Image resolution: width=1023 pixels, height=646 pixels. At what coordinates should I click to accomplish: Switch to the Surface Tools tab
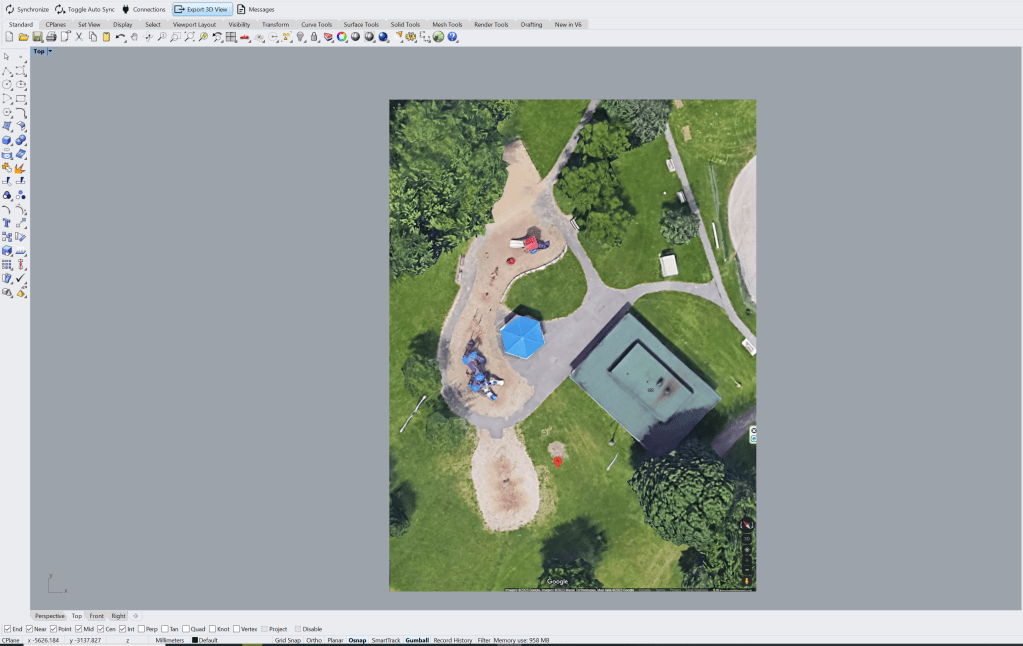click(361, 24)
